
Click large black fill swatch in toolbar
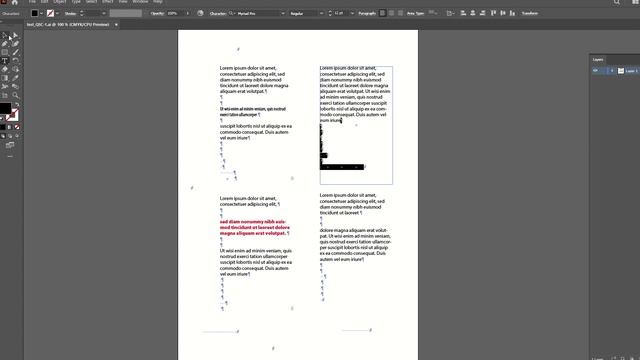pyautogui.click(x=5, y=108)
